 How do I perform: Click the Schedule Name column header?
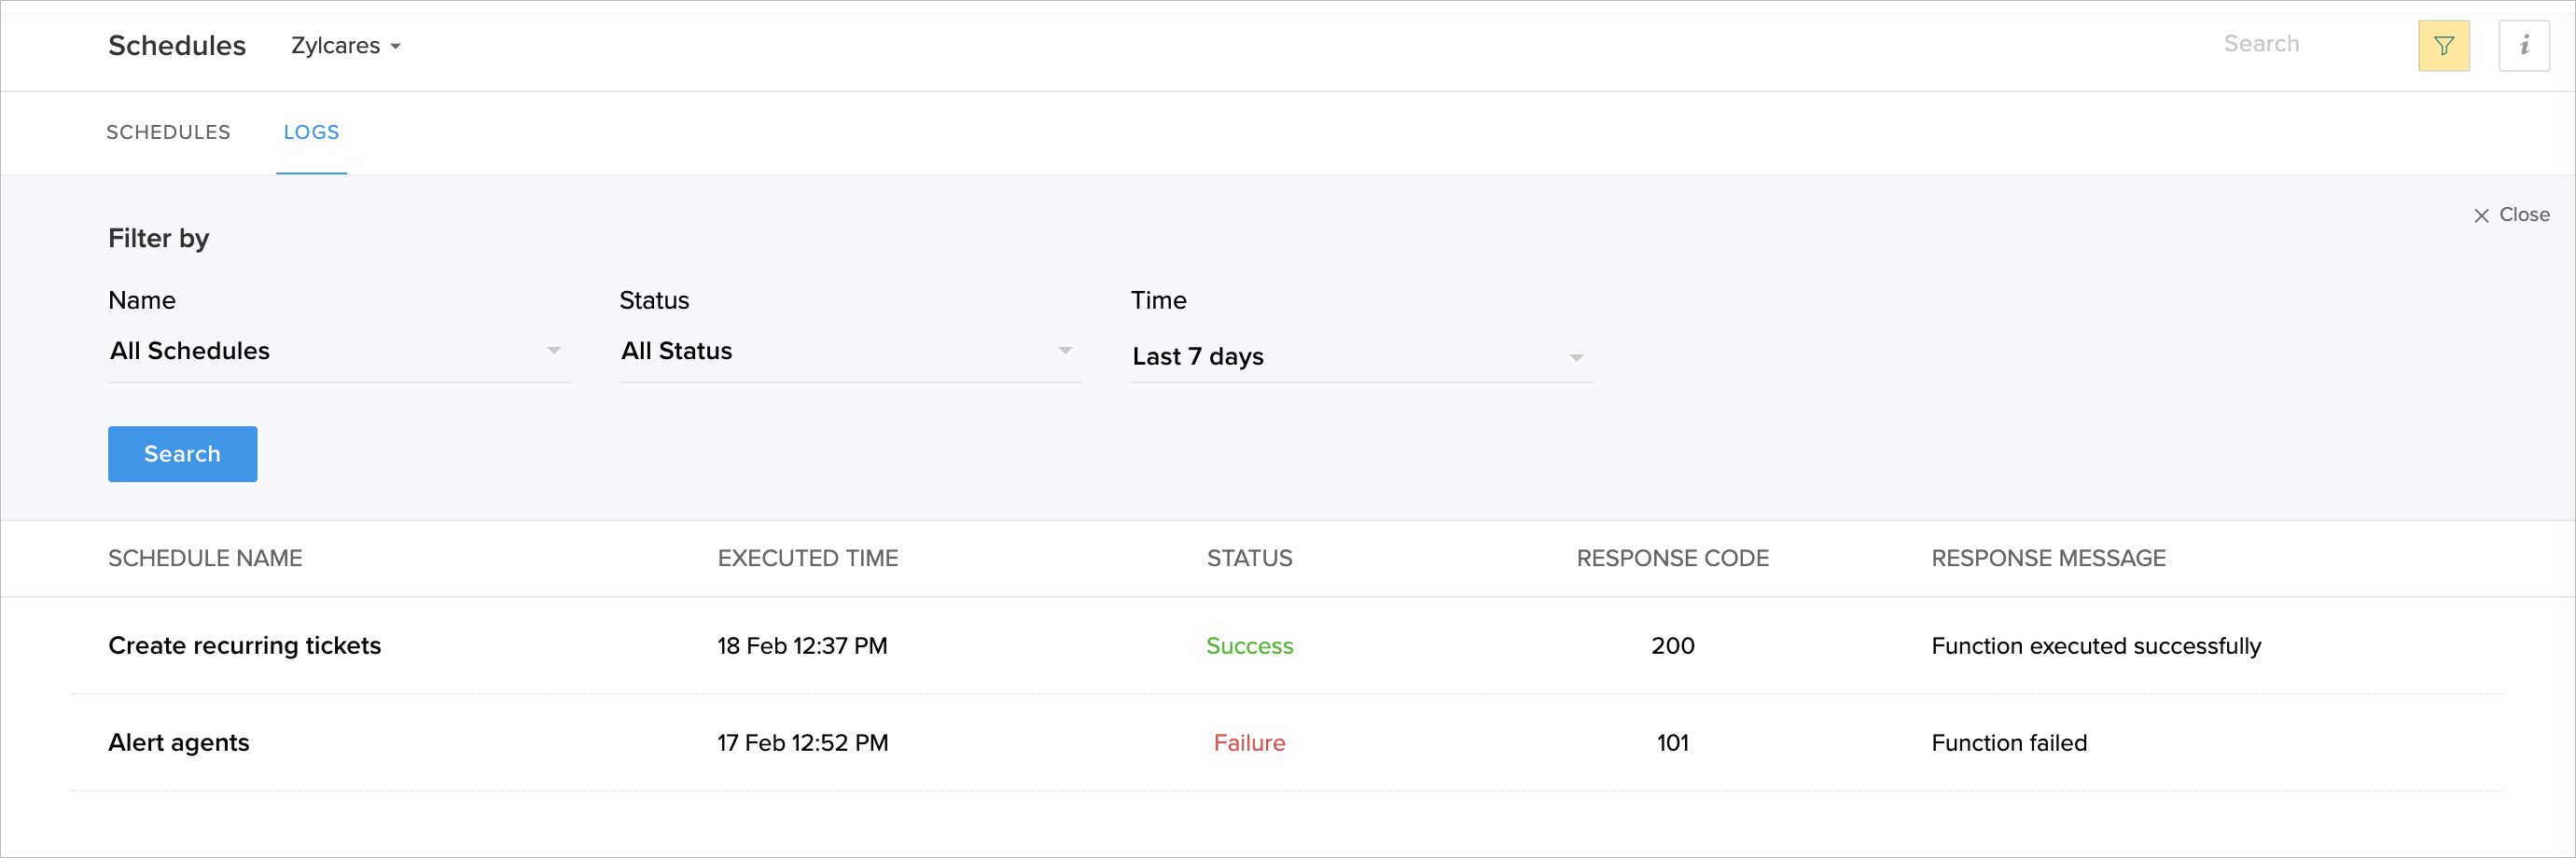pyautogui.click(x=205, y=558)
